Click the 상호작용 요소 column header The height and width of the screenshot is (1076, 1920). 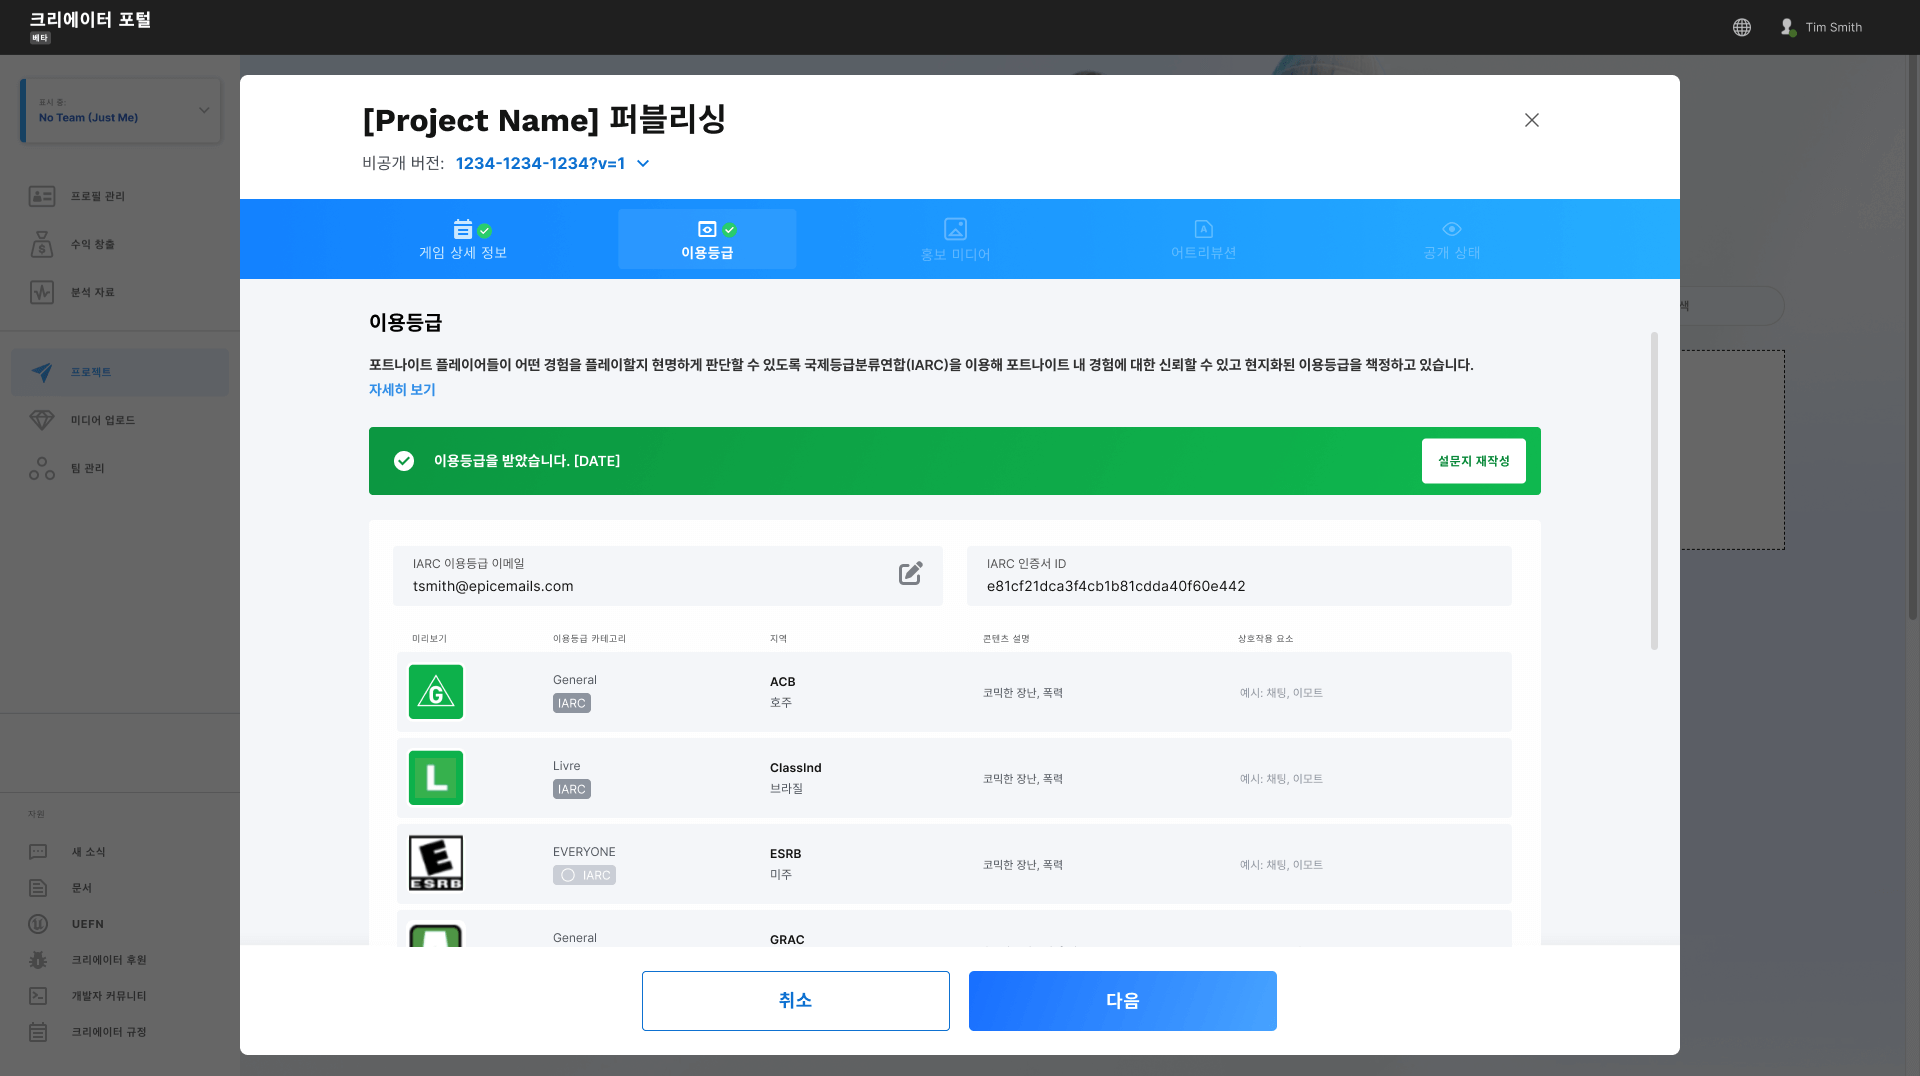1265,639
